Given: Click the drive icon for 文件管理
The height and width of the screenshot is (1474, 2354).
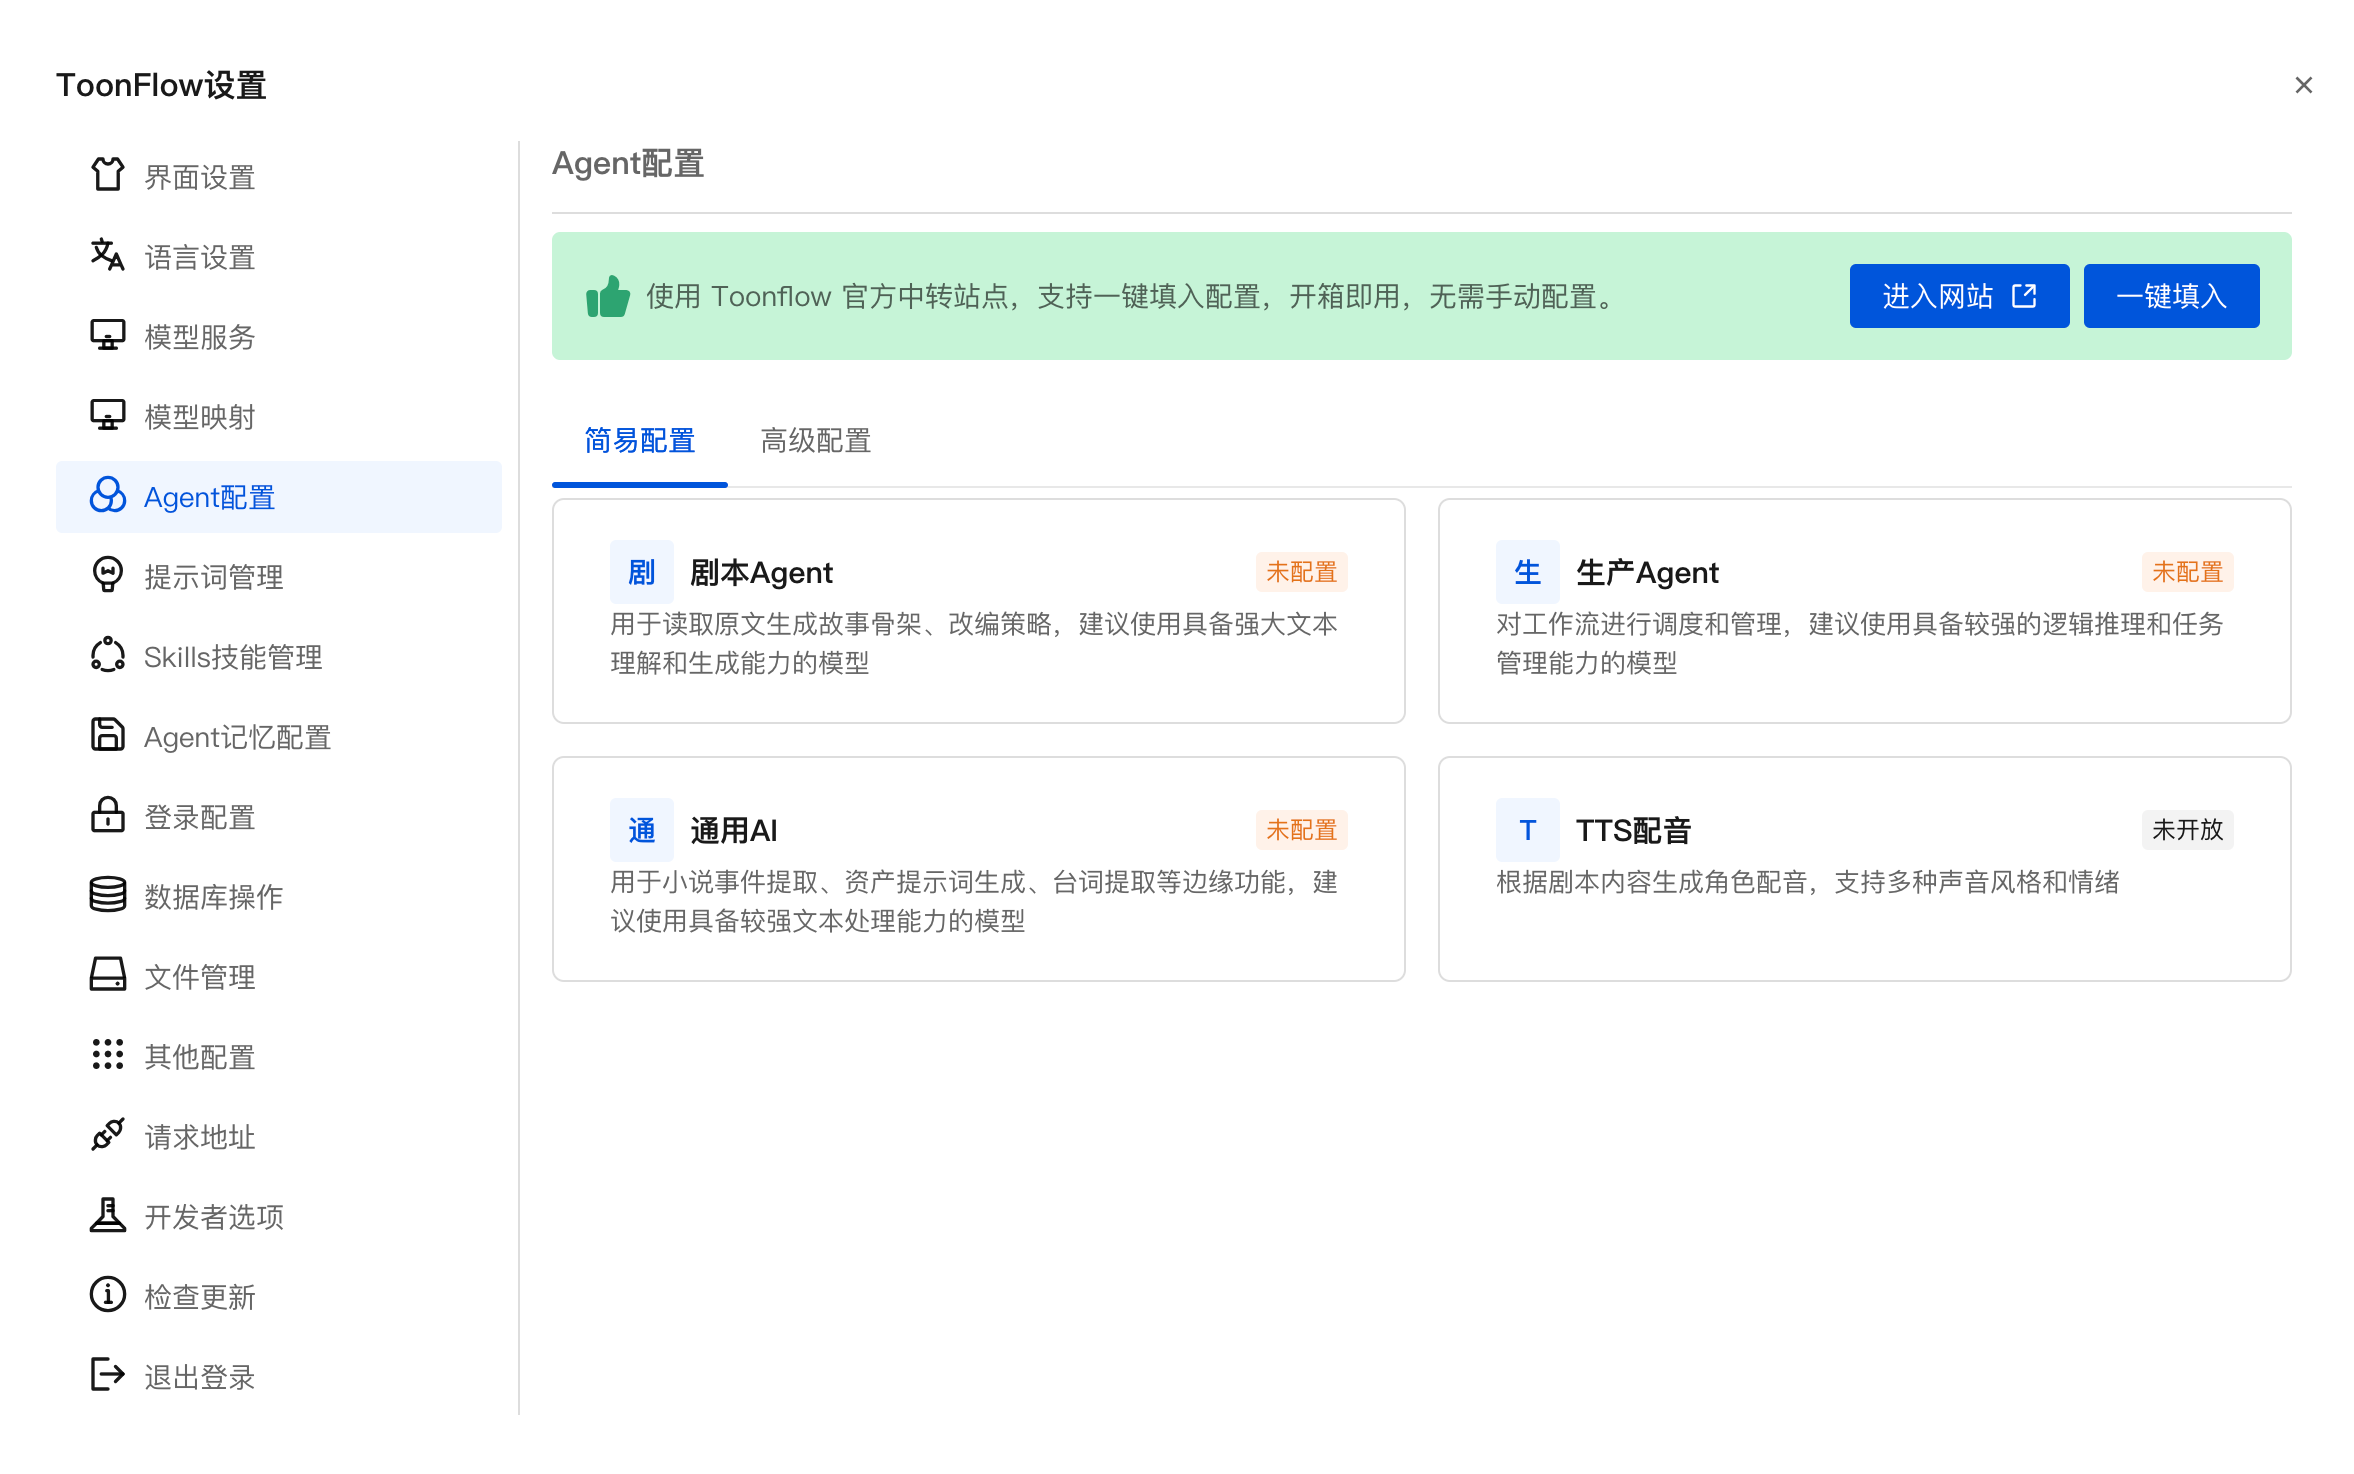Looking at the screenshot, I should [108, 975].
